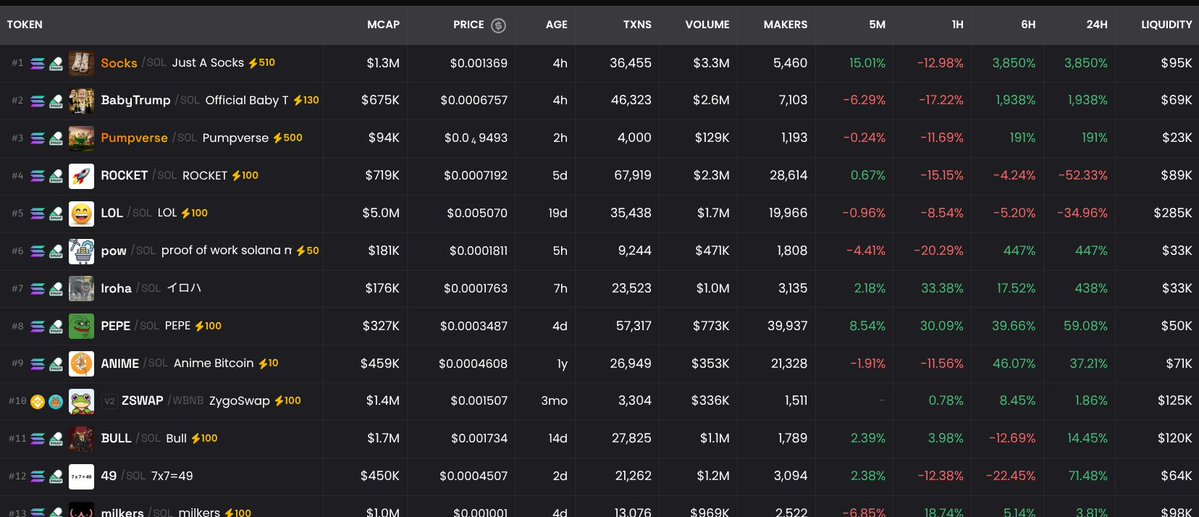Screen dimensions: 1199x517
Task: Sort by the VOLUME column header
Action: pos(707,25)
